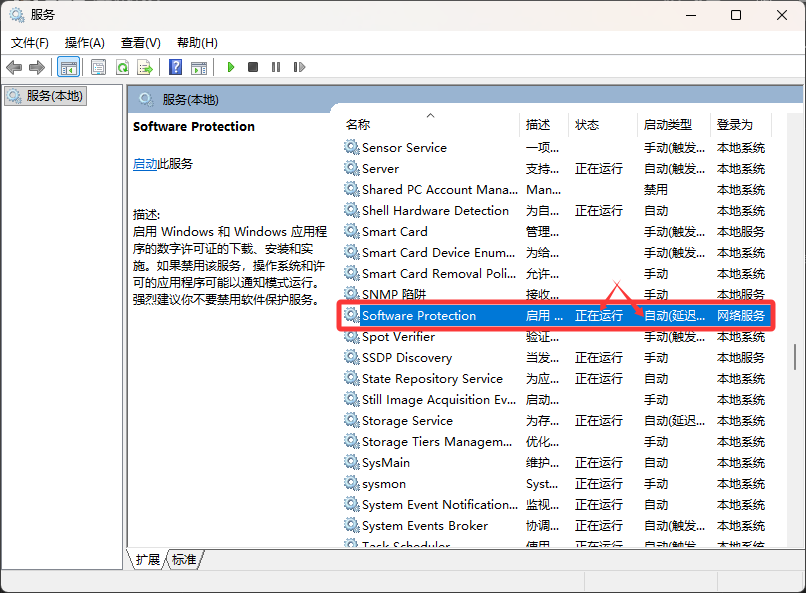The height and width of the screenshot is (593, 806).
Task: Select the SysMain service row
Action: click(x=386, y=463)
